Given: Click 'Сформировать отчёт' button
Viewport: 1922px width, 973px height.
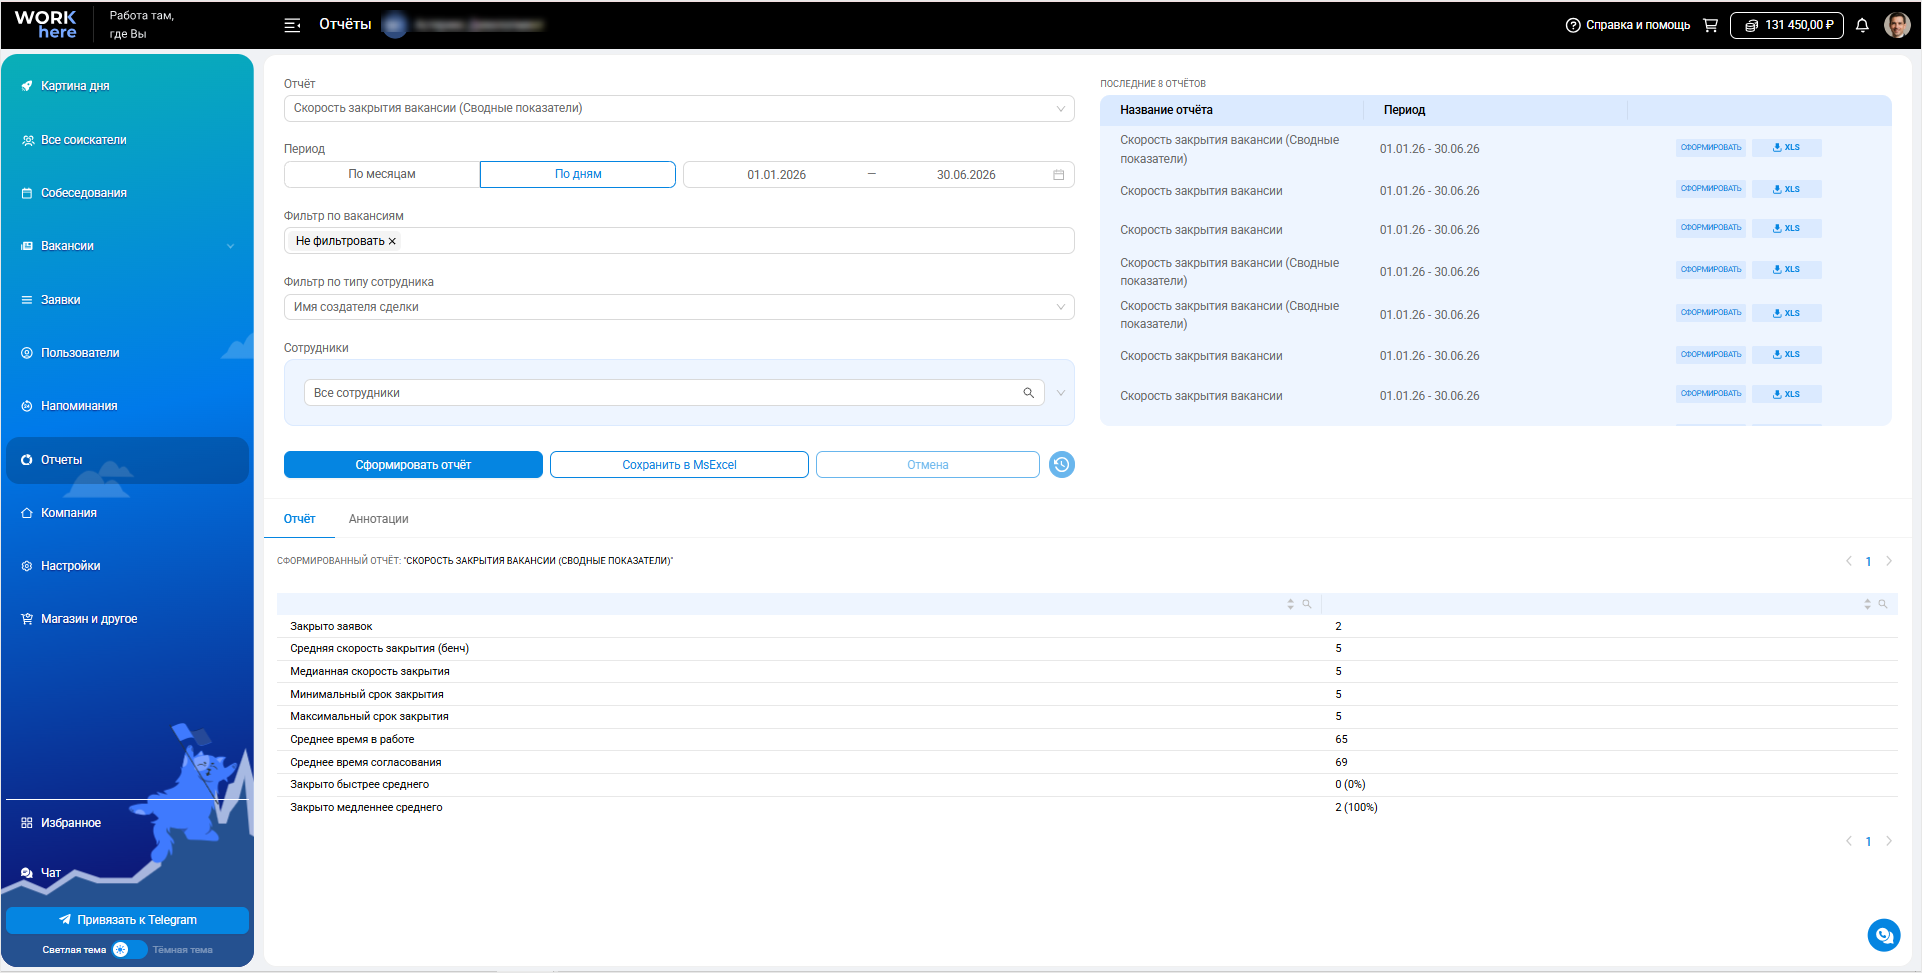Looking at the screenshot, I should pyautogui.click(x=413, y=465).
